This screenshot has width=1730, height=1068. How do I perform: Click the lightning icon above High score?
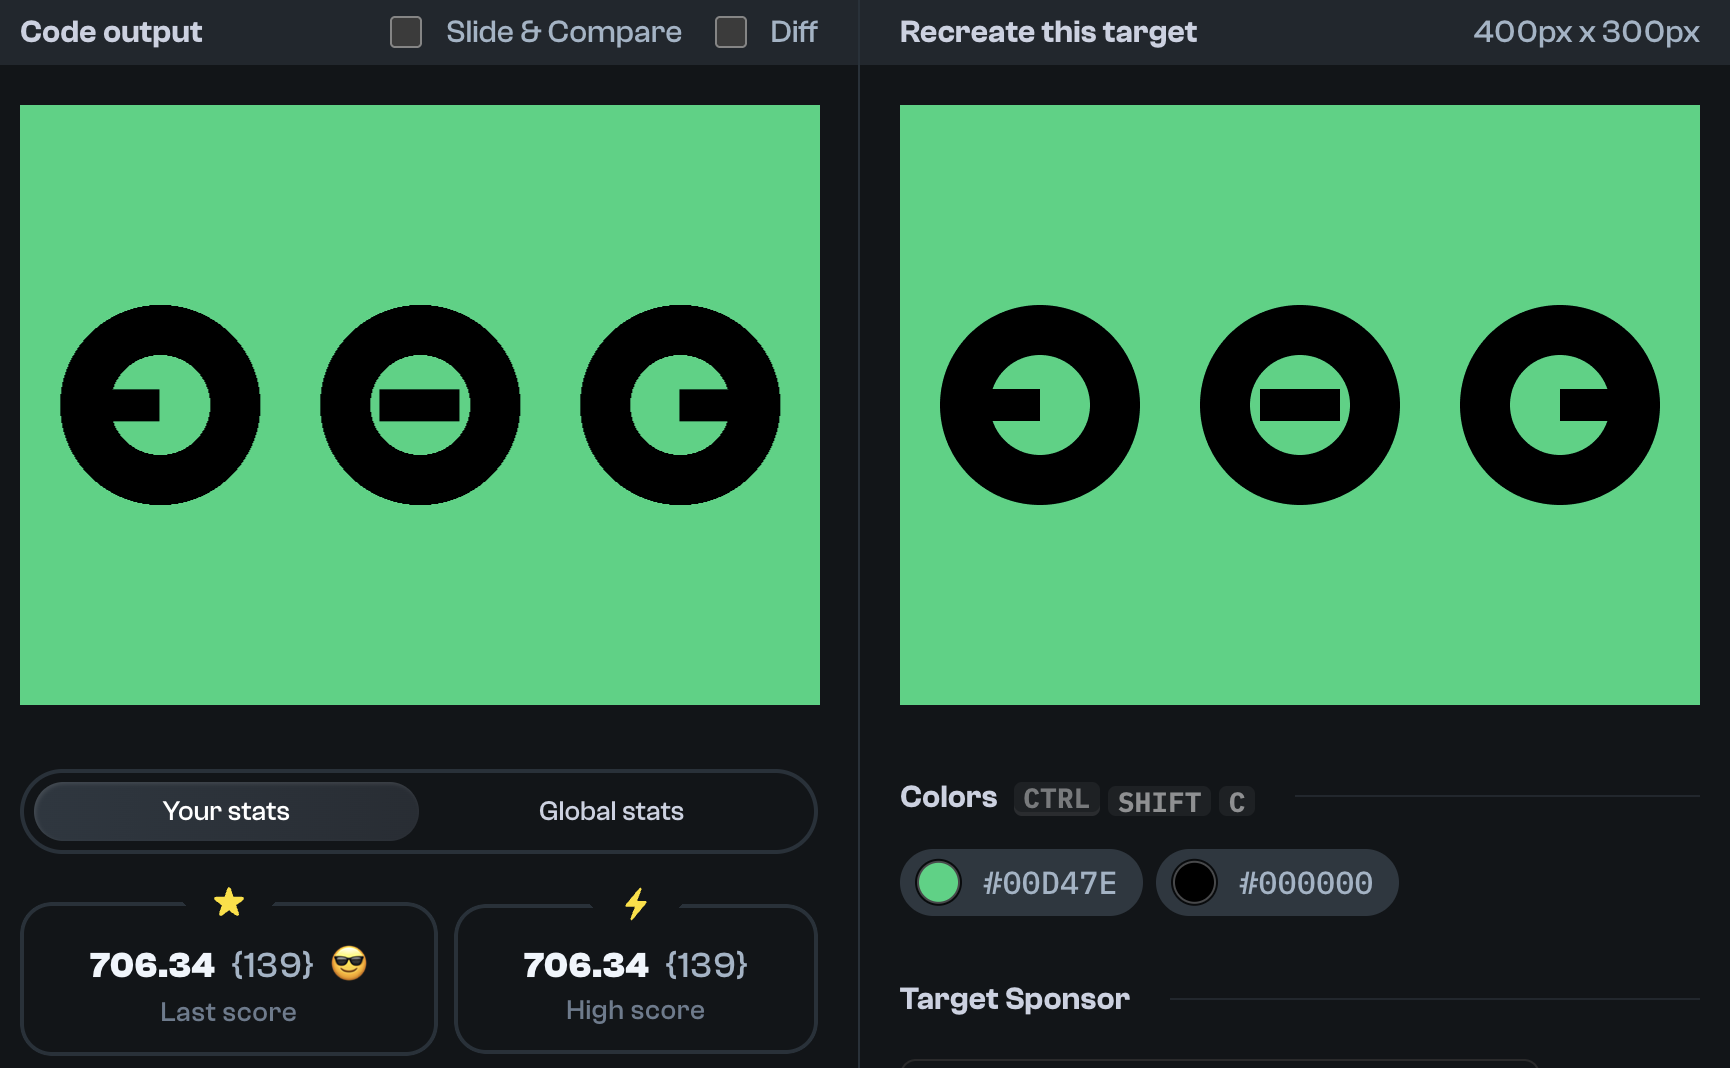[636, 903]
